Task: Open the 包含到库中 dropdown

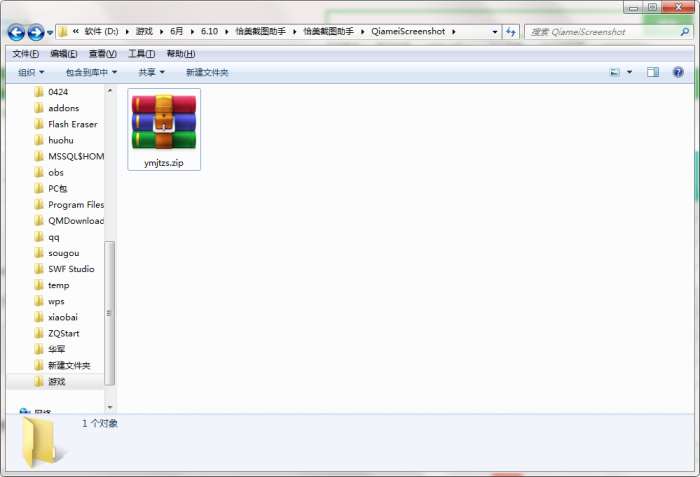Action: click(x=91, y=72)
